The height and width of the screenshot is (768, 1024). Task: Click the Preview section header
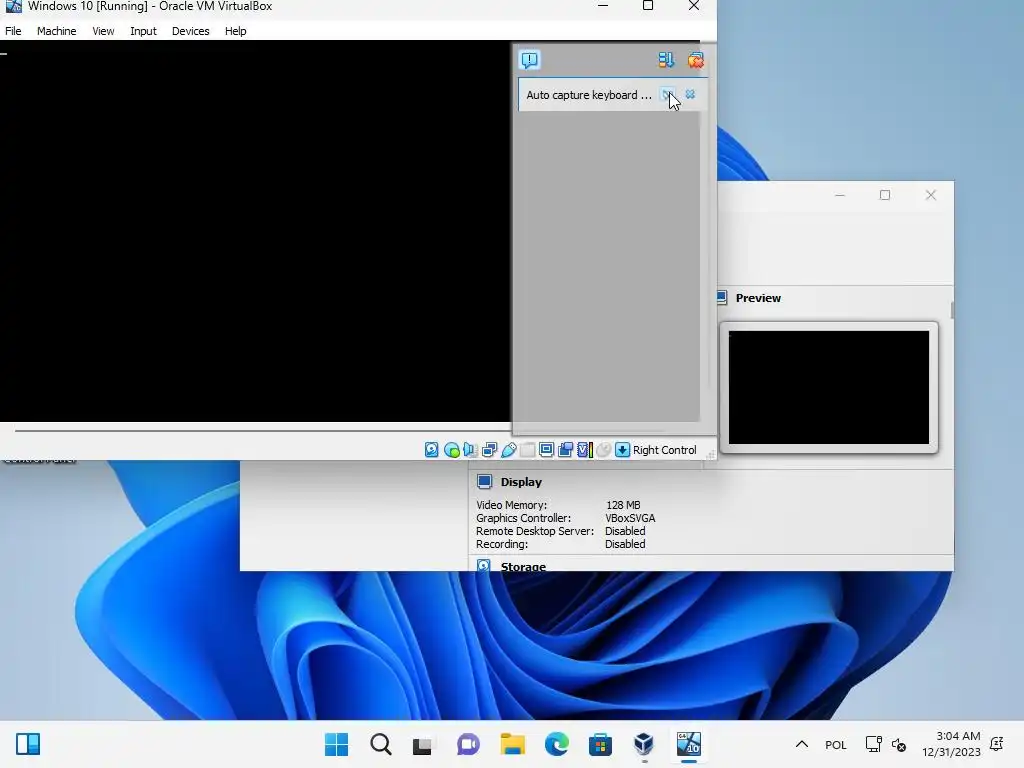pyautogui.click(x=758, y=298)
